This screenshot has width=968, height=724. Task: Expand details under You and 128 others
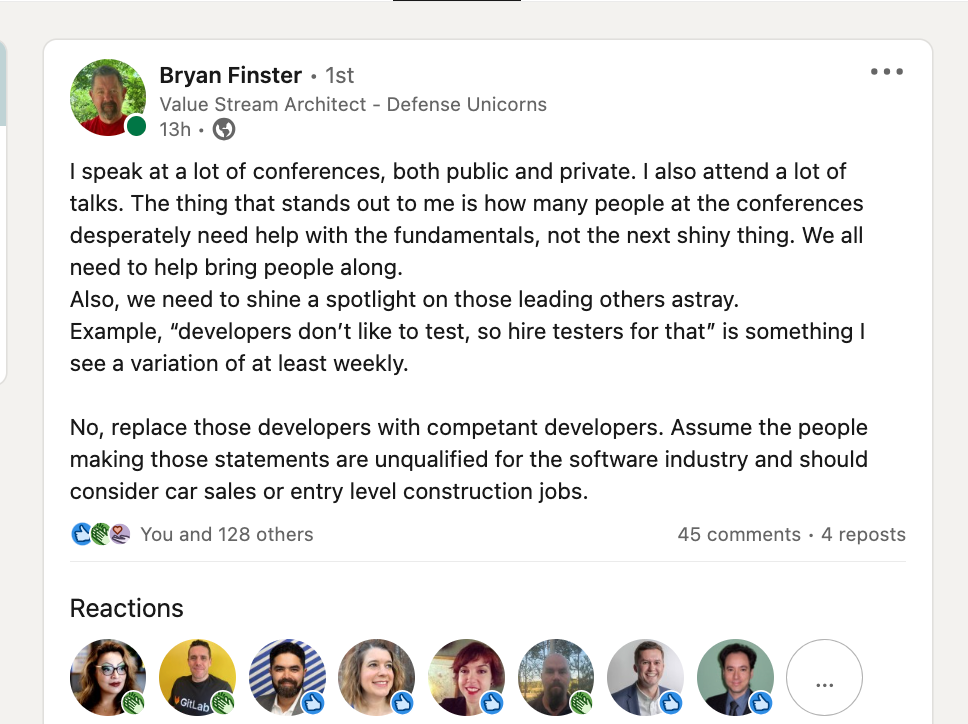[x=228, y=535]
